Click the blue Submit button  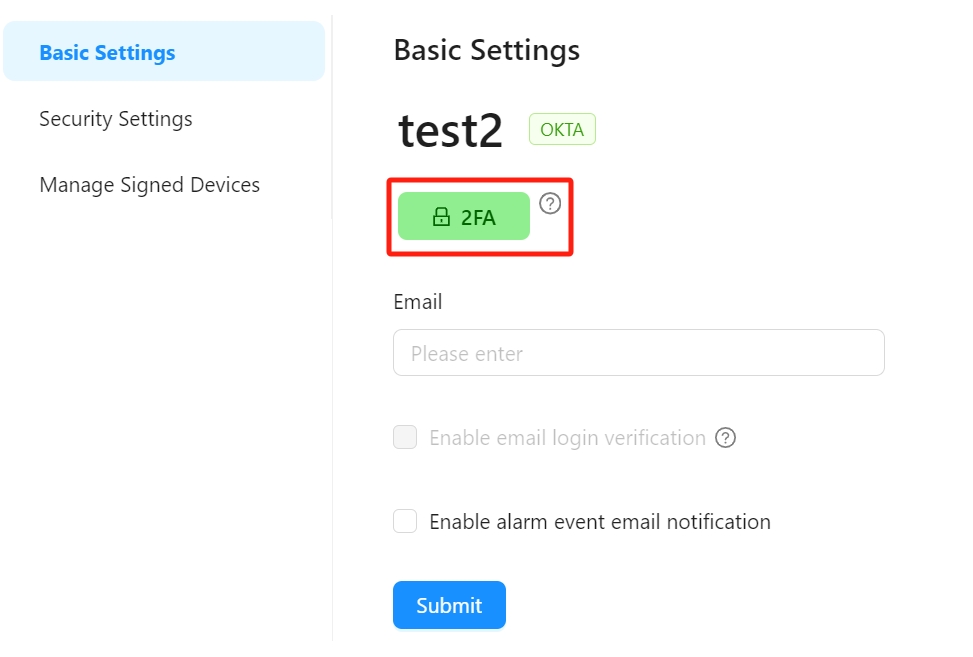click(x=449, y=605)
